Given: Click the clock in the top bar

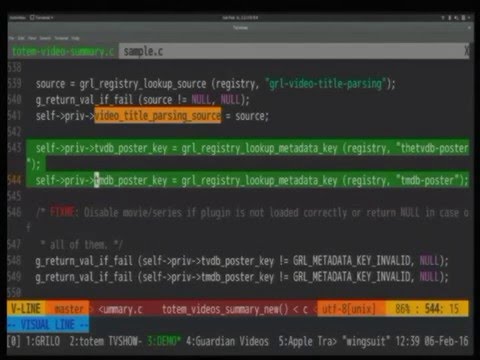Looking at the screenshot, I should click(x=240, y=18).
